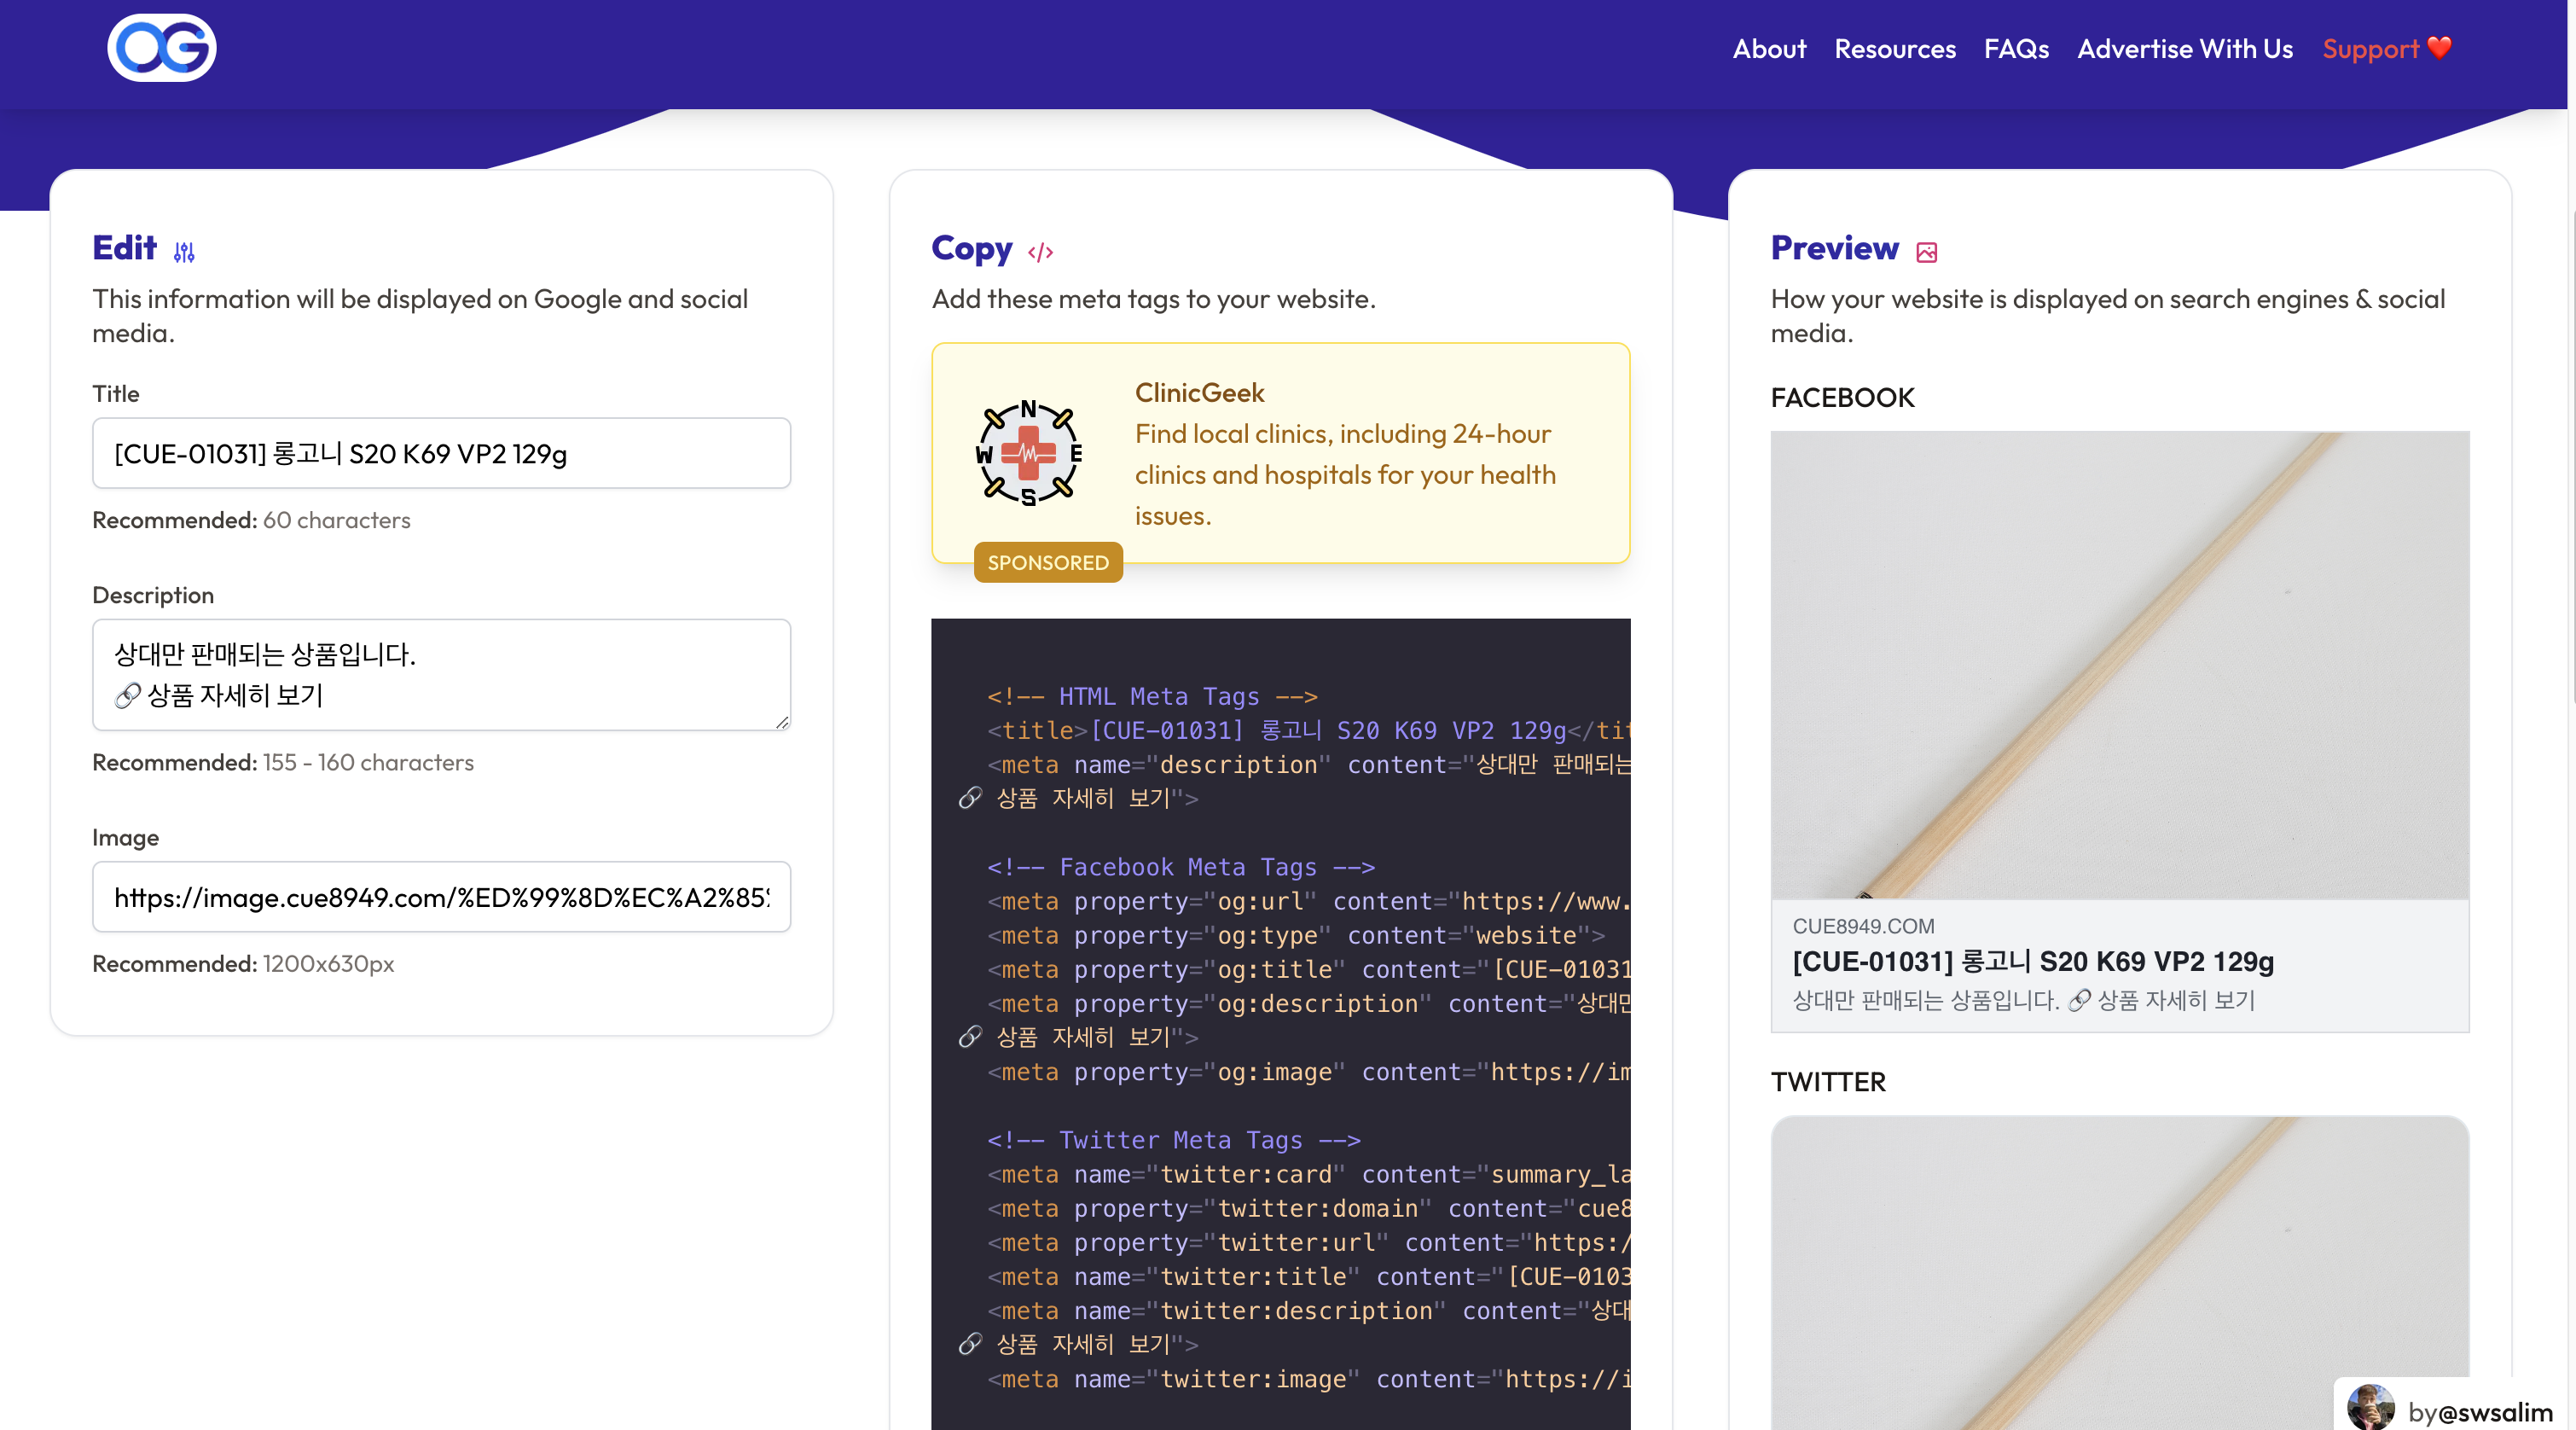Screen dimensions: 2576x1430
Task: Click the Support link in header
Action: click(x=2369, y=49)
